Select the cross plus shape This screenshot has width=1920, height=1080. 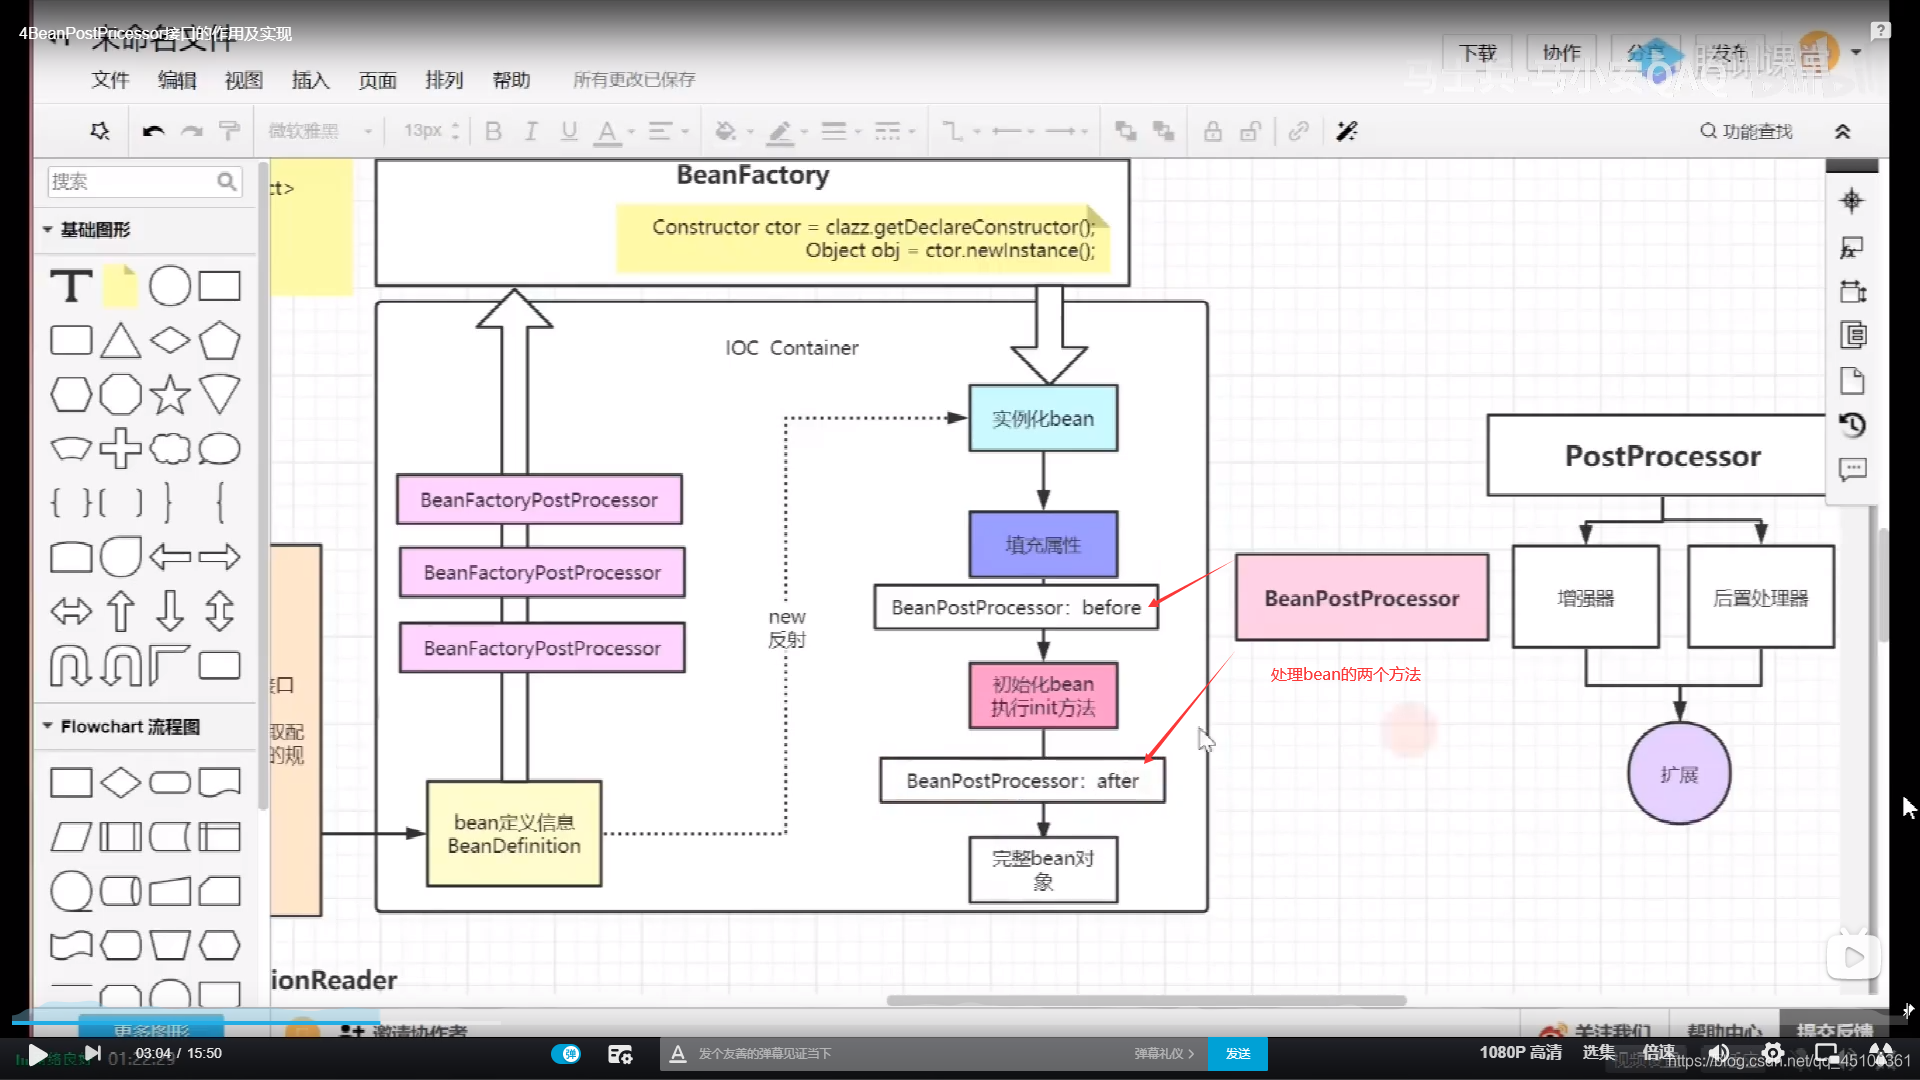[x=120, y=449]
